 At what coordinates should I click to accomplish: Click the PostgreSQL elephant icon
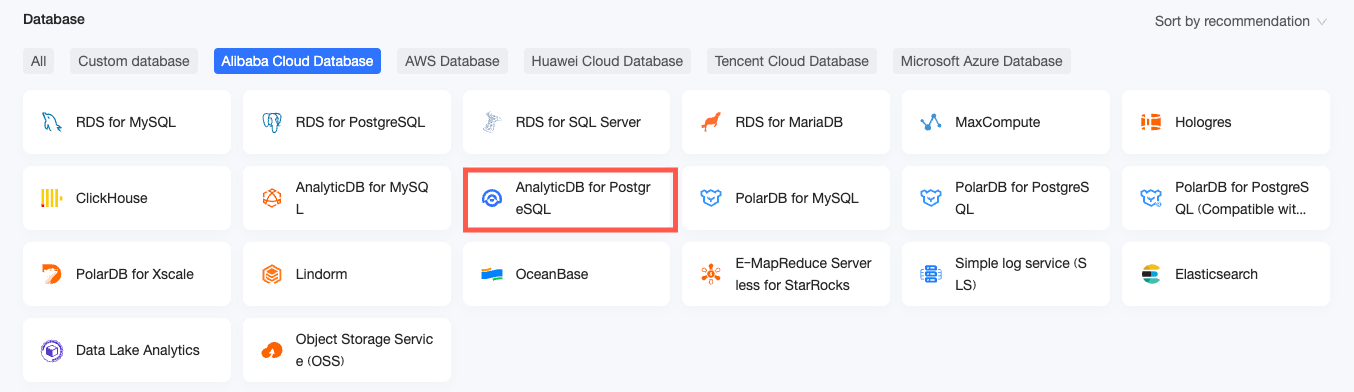[271, 122]
